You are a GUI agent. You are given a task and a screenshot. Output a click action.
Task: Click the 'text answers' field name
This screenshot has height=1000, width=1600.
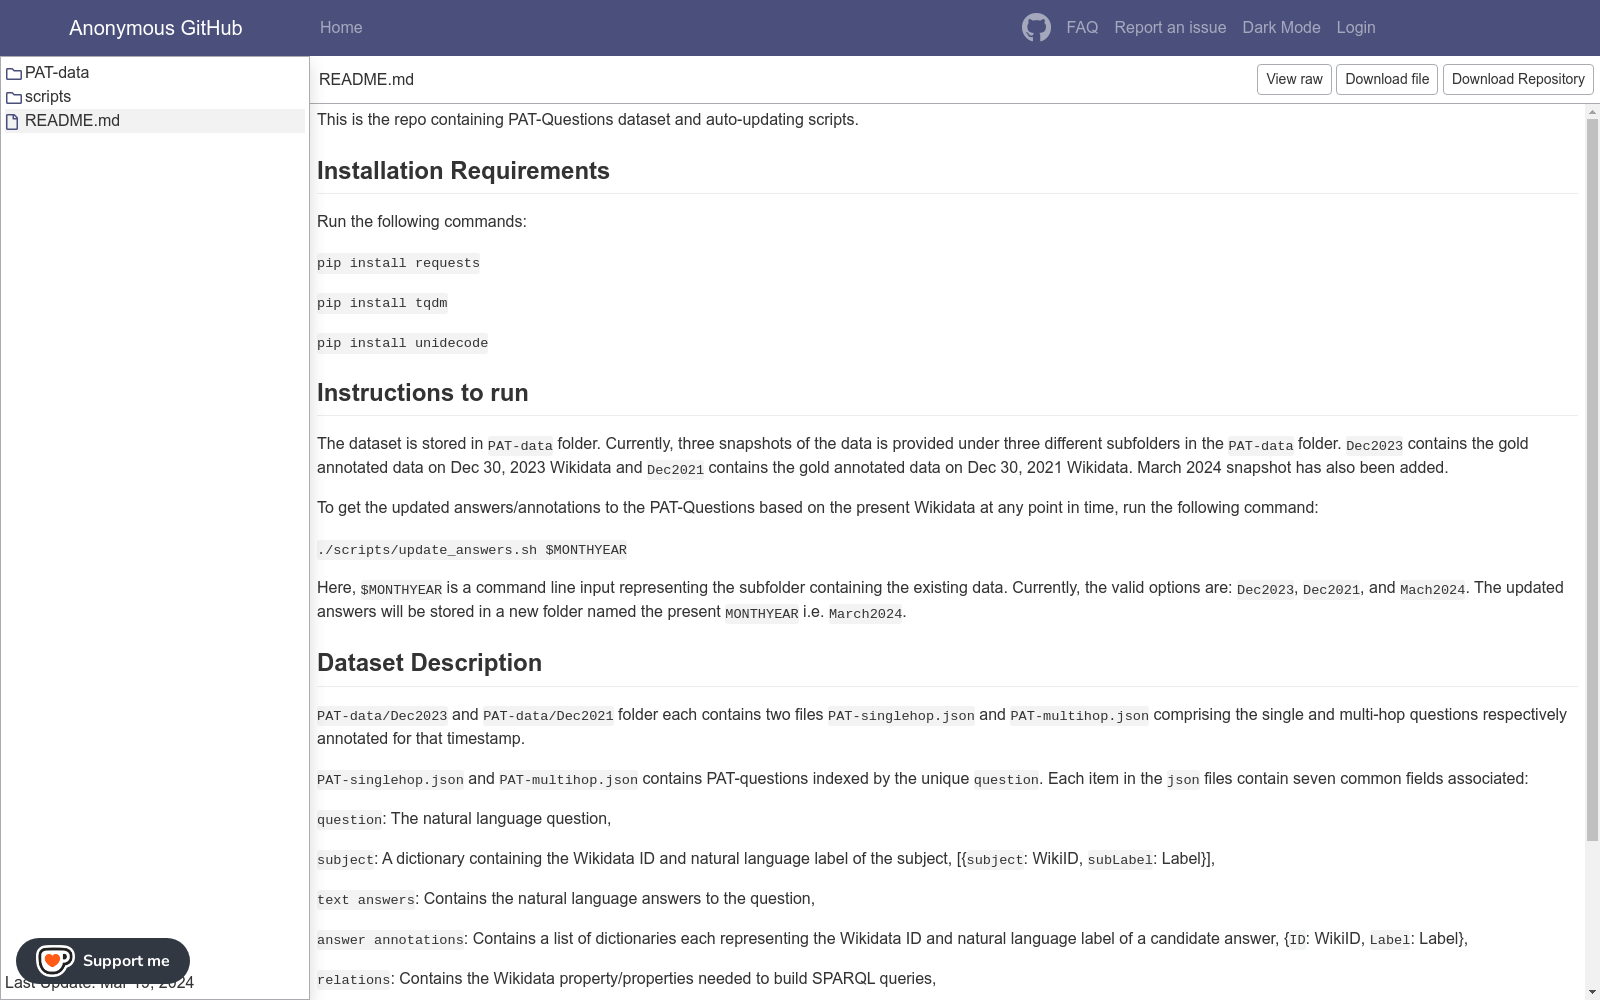[x=365, y=900]
